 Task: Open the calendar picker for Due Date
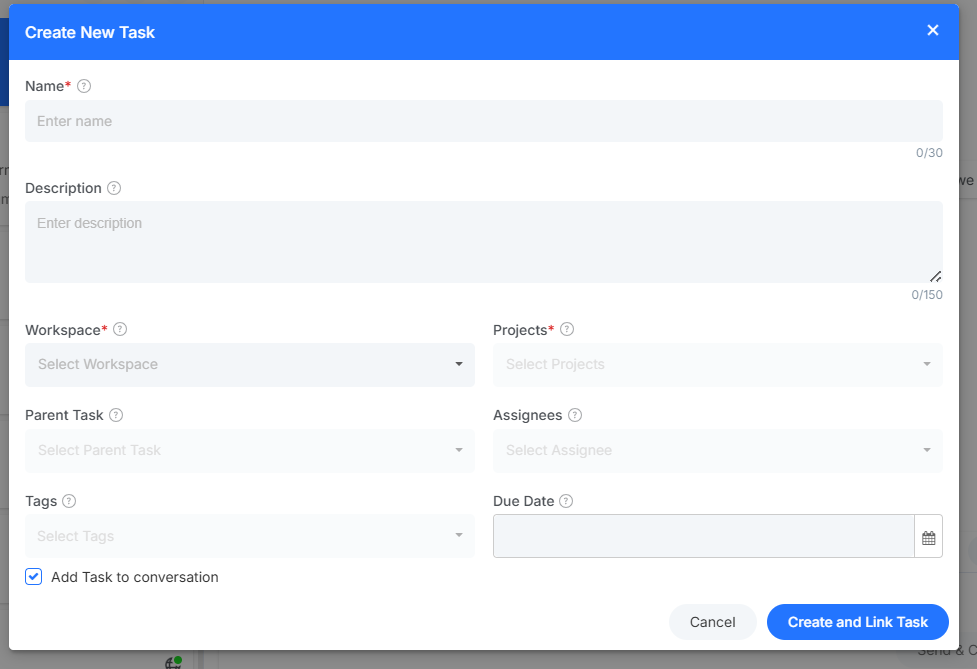point(928,536)
